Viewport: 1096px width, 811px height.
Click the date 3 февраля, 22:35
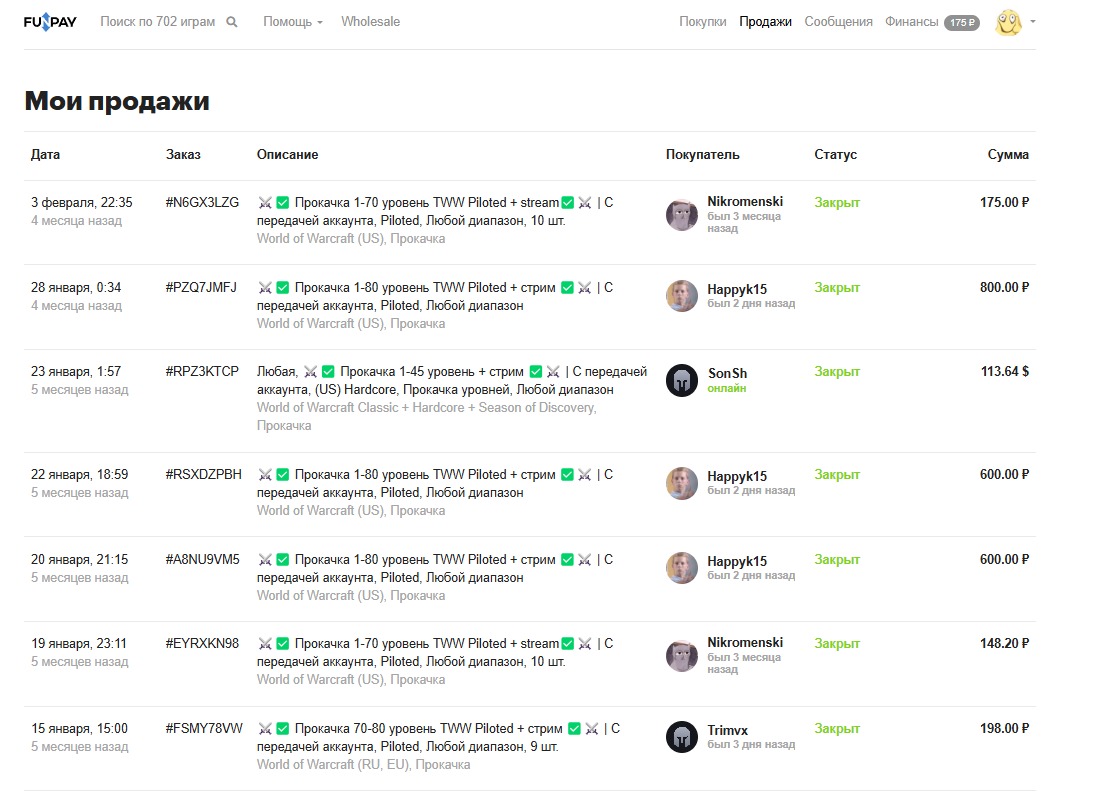[x=81, y=202]
